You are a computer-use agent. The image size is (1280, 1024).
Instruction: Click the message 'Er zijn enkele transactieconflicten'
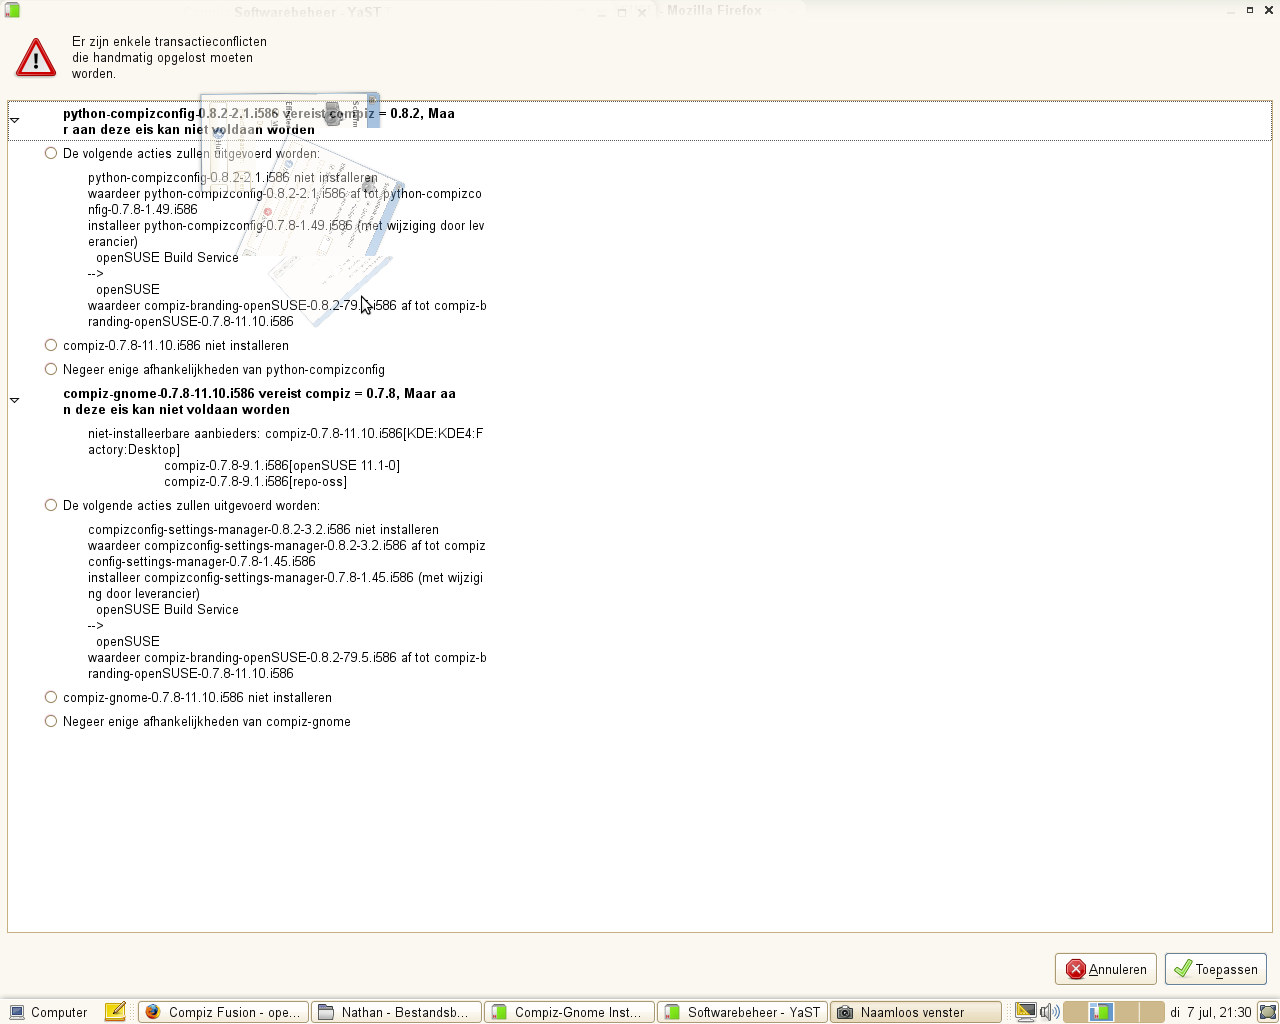pyautogui.click(x=169, y=41)
